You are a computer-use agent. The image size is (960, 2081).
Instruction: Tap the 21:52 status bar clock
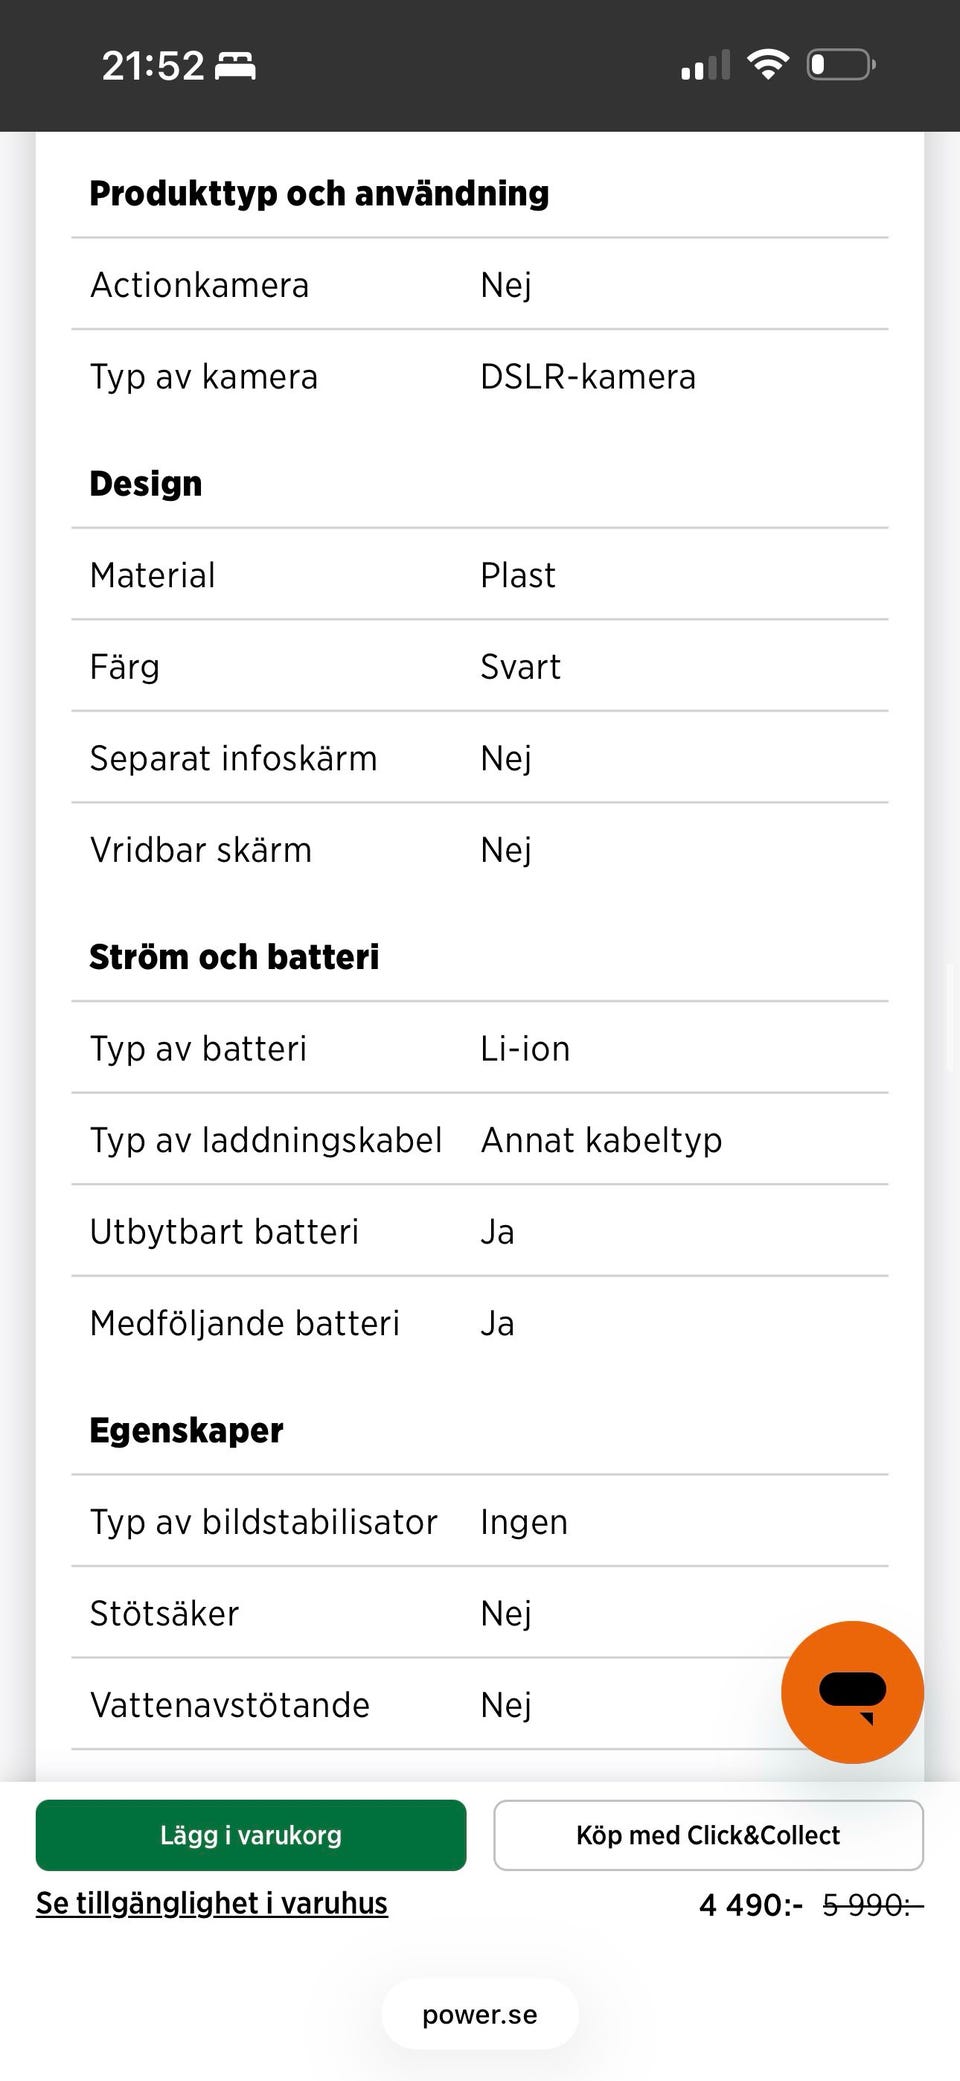(153, 66)
